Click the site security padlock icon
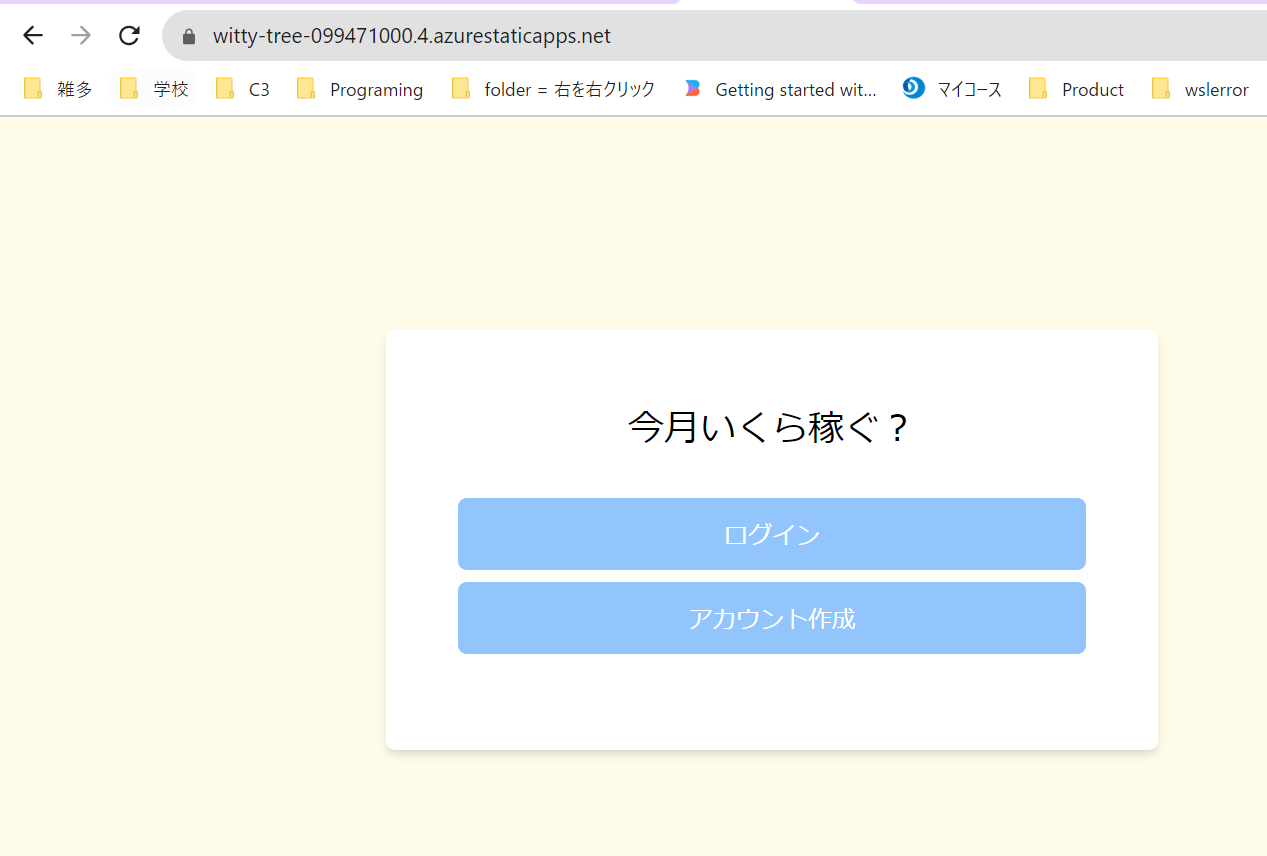Screen dimensions: 1267x856 coord(188,35)
